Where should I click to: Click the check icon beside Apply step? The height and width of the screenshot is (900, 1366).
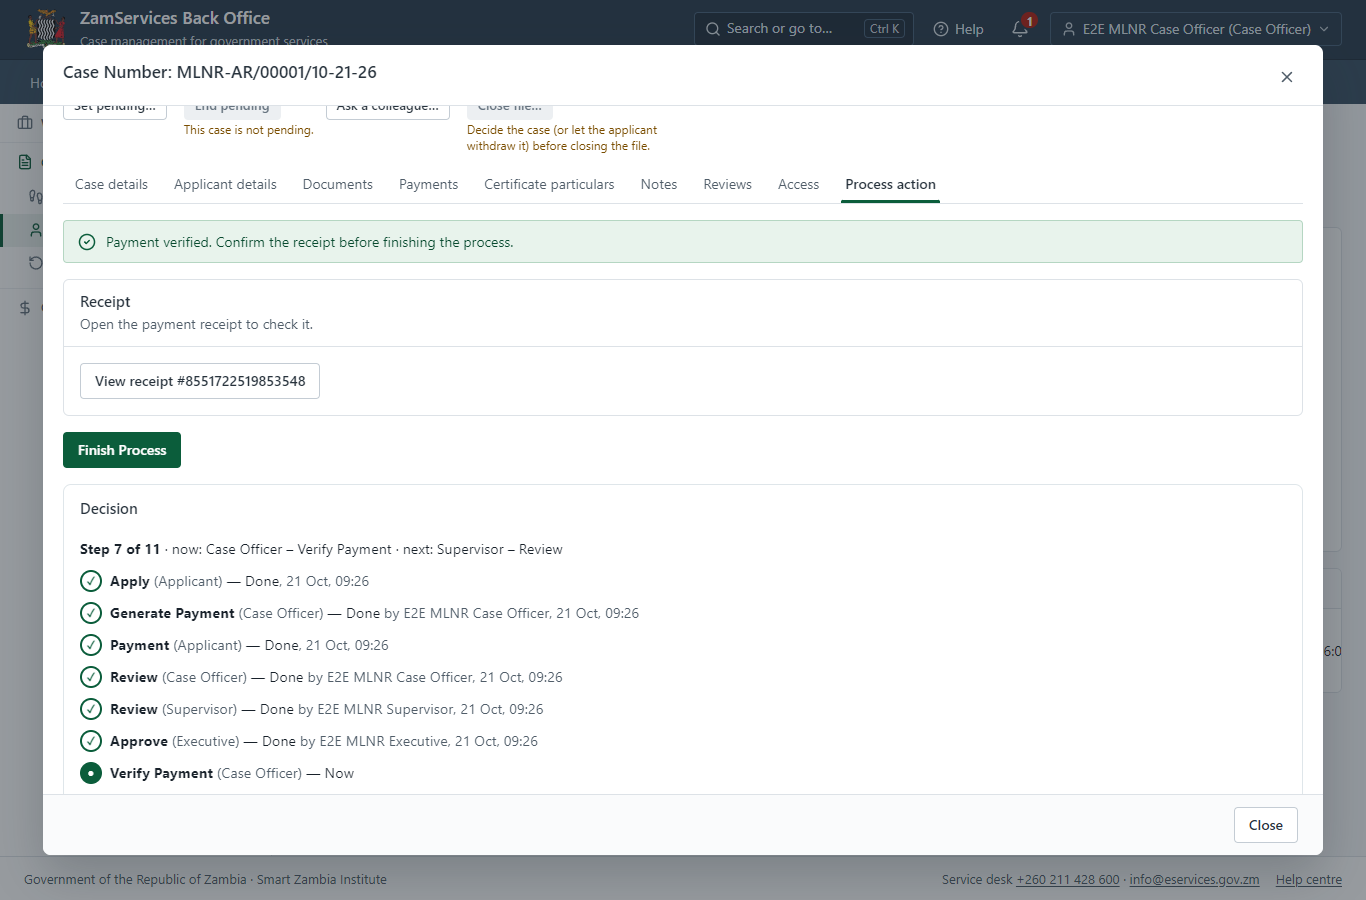[91, 581]
